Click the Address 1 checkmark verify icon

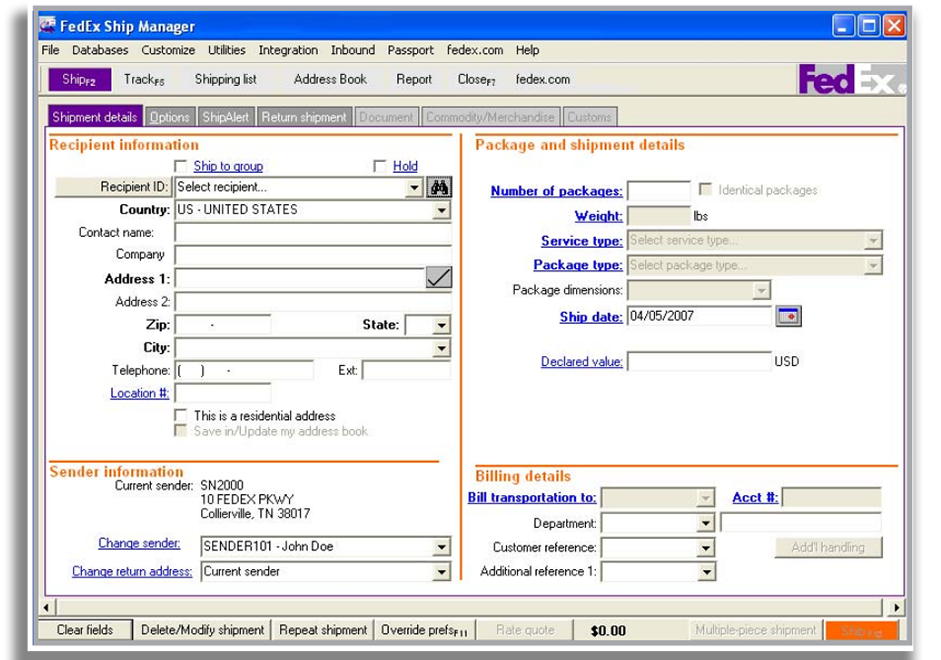(439, 278)
